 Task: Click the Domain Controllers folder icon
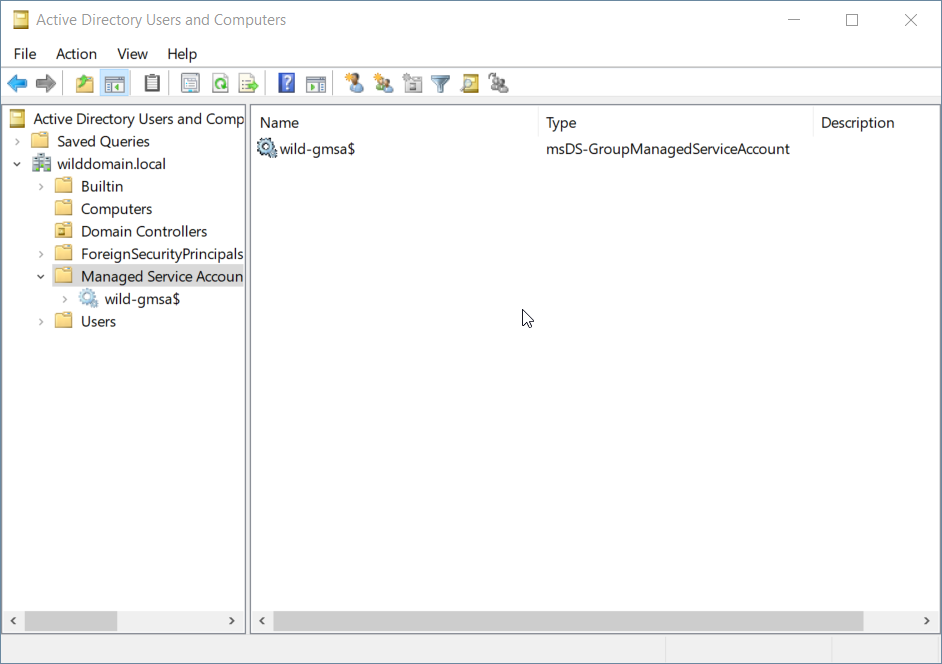(x=64, y=231)
